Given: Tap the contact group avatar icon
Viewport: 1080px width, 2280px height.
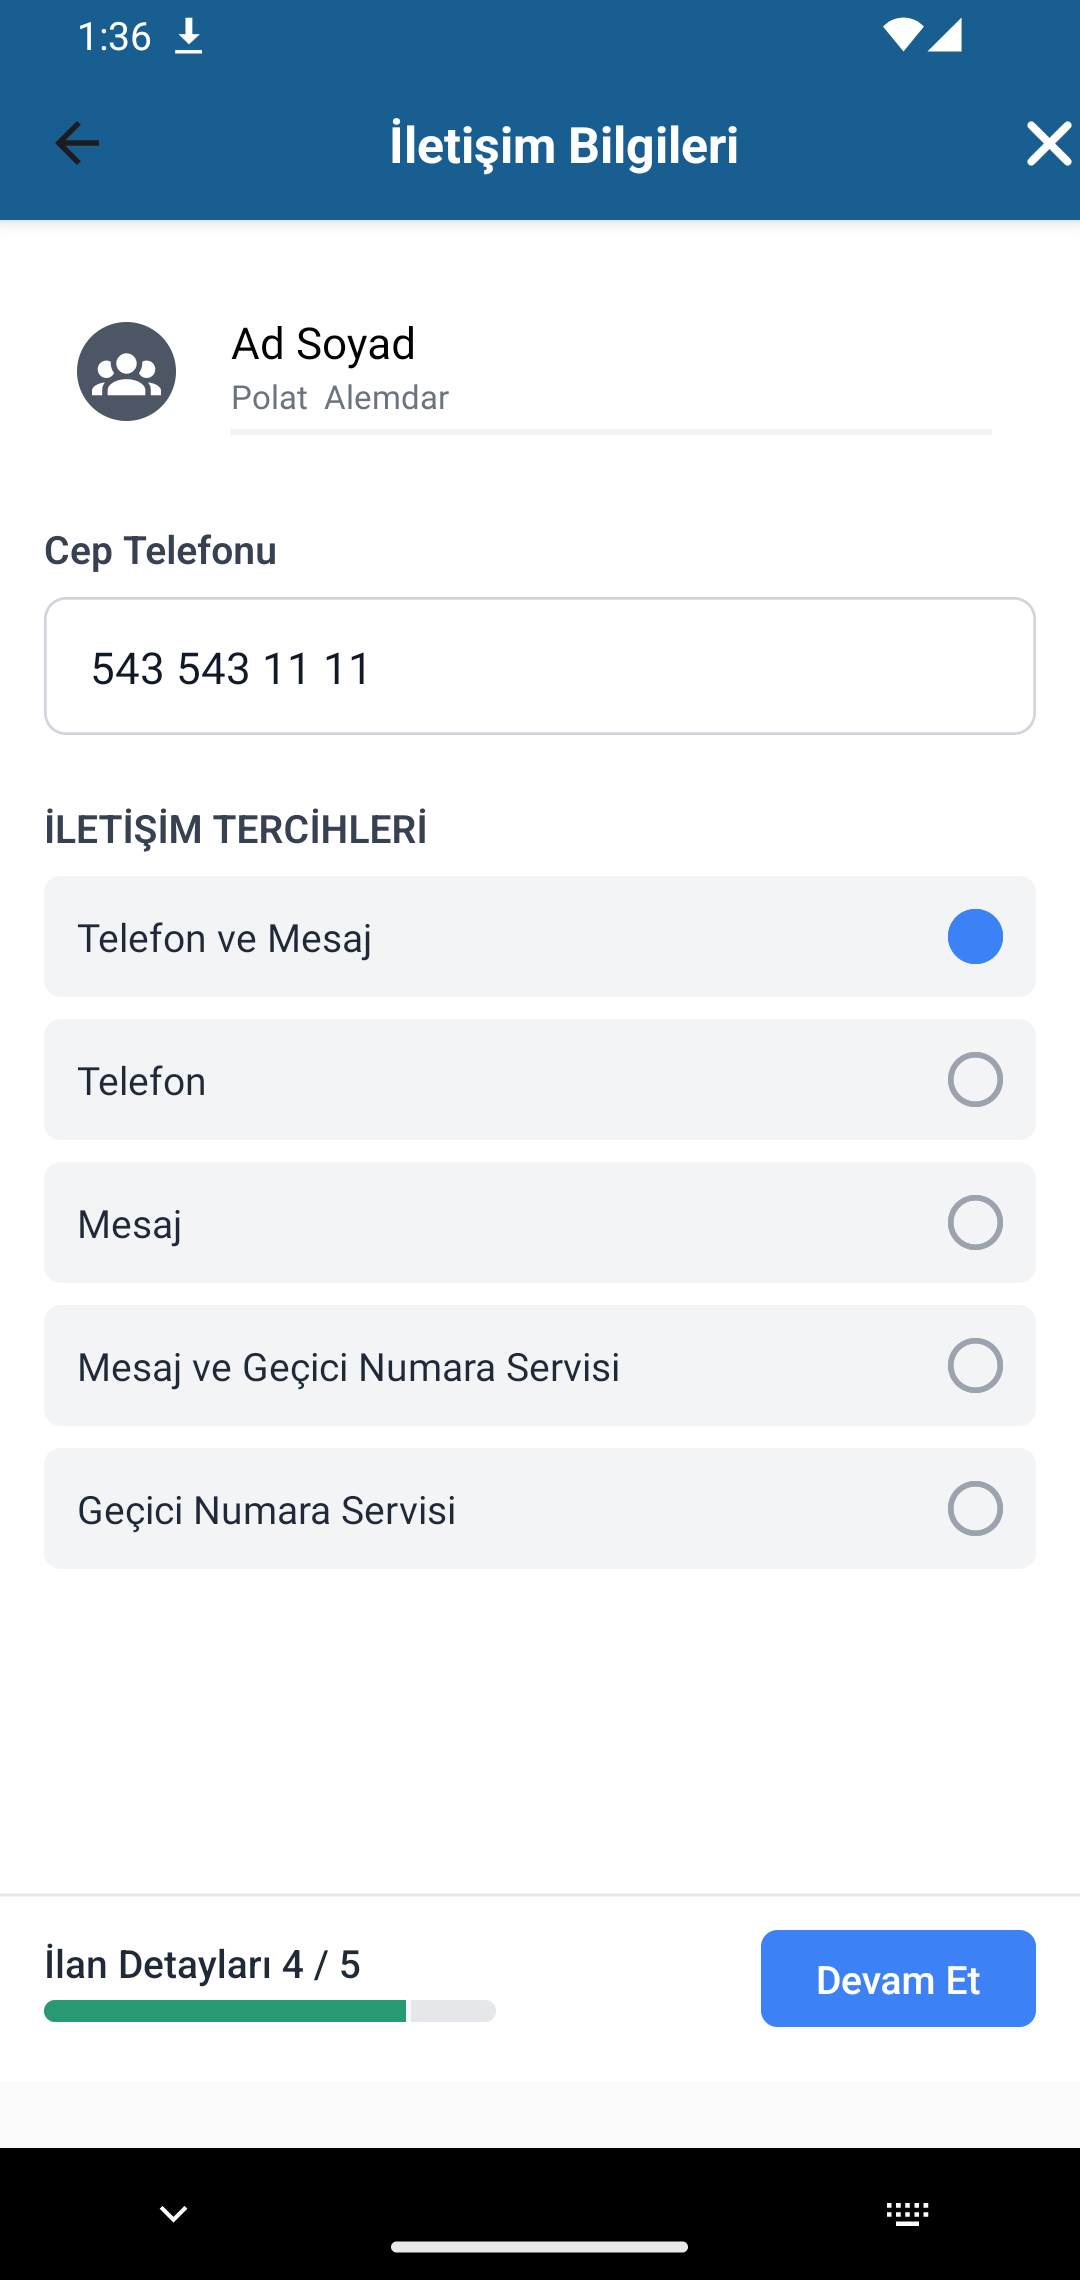Looking at the screenshot, I should [127, 371].
